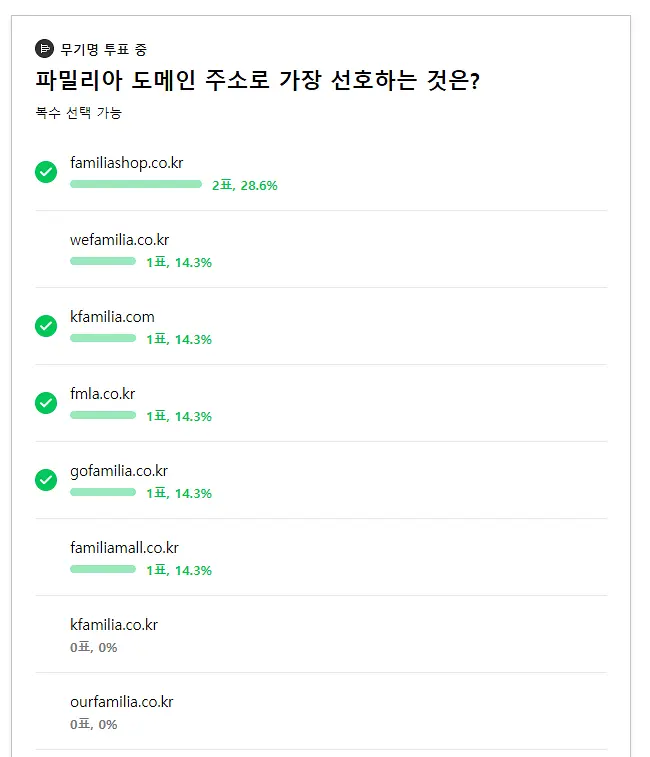Click the wefamilia.co.kr vote progress bar

click(x=103, y=261)
